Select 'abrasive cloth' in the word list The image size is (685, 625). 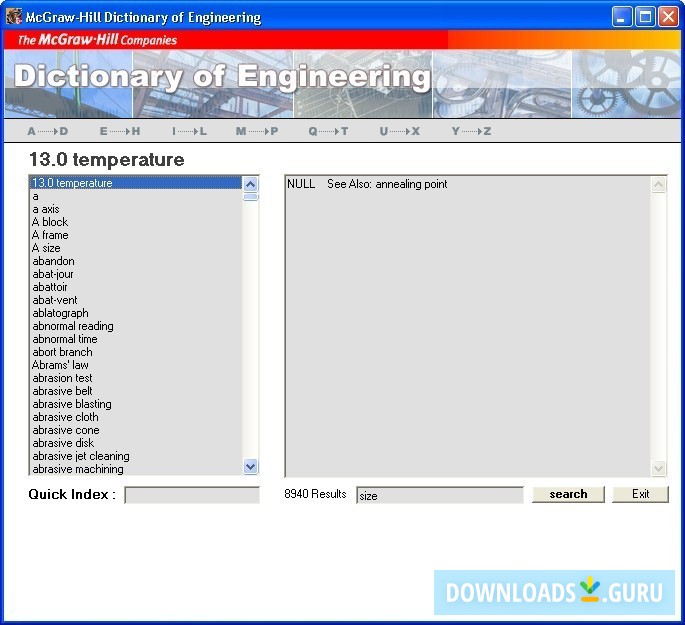coord(136,417)
